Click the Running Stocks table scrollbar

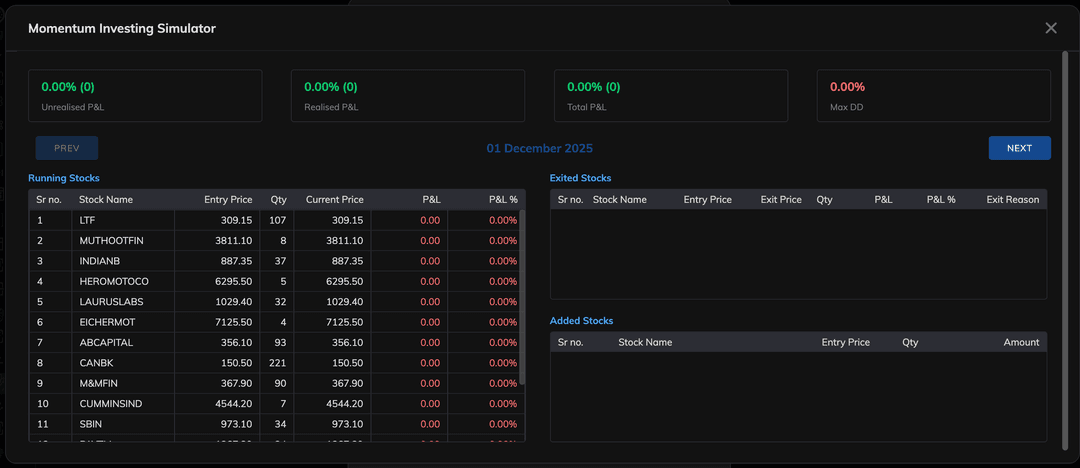[x=521, y=300]
